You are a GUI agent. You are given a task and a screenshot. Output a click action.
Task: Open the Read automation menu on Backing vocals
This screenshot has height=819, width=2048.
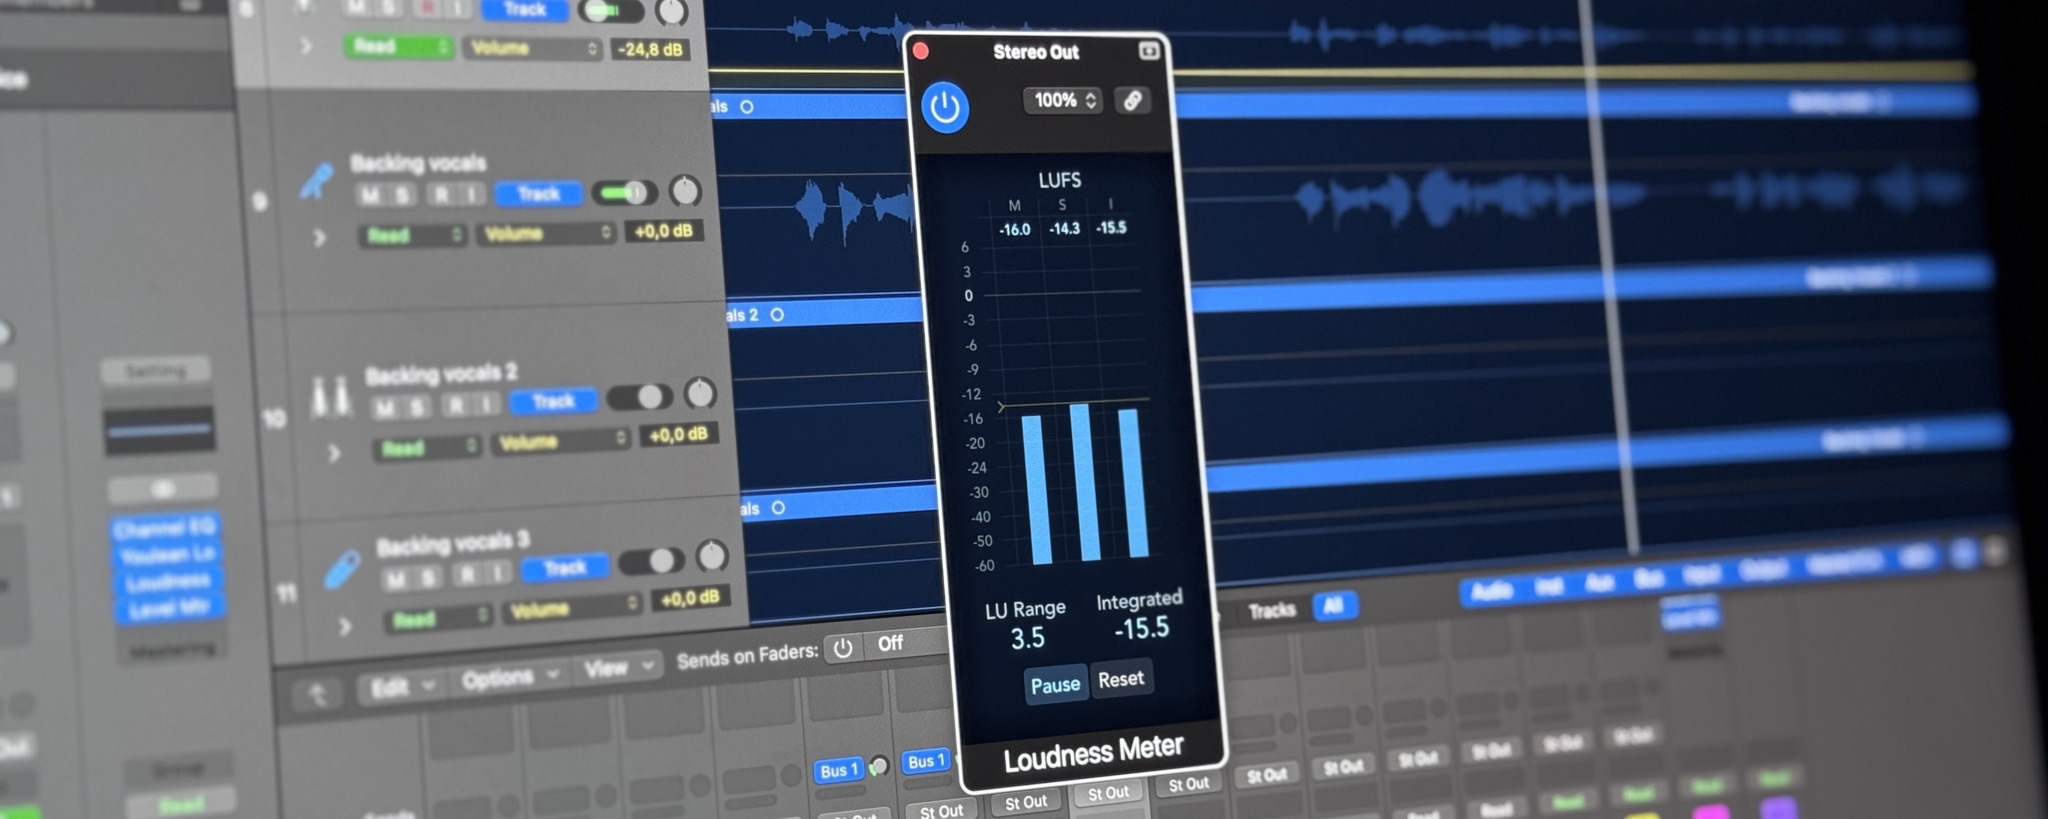tap(412, 235)
